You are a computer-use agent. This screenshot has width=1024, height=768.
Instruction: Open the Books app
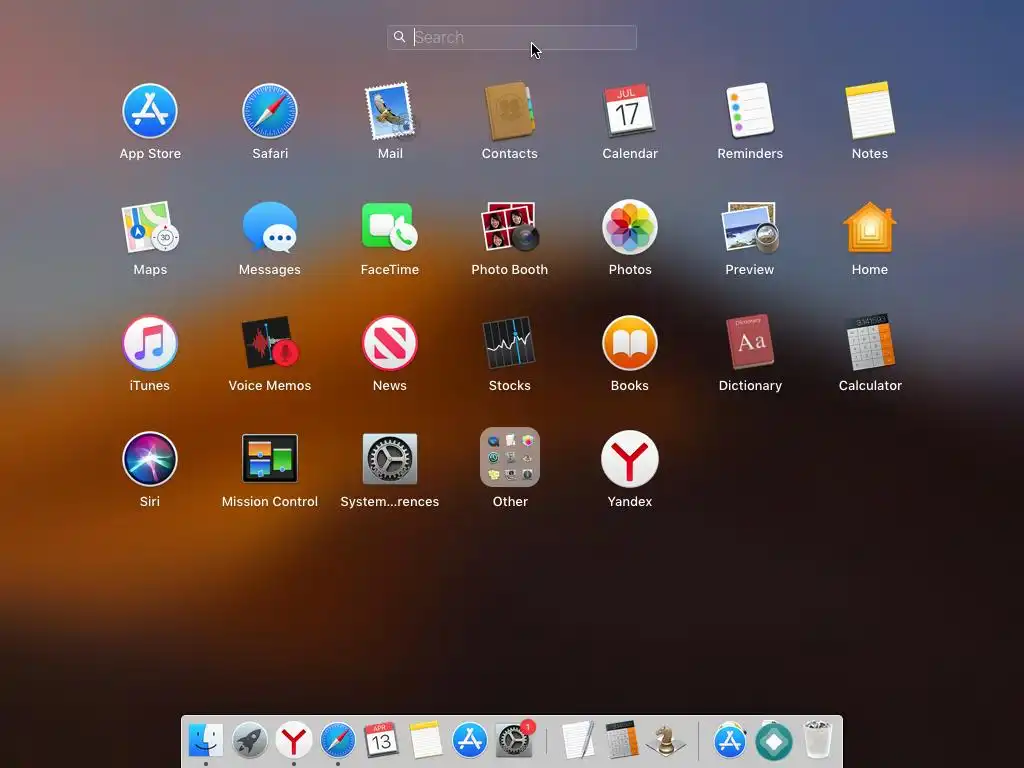click(630, 344)
